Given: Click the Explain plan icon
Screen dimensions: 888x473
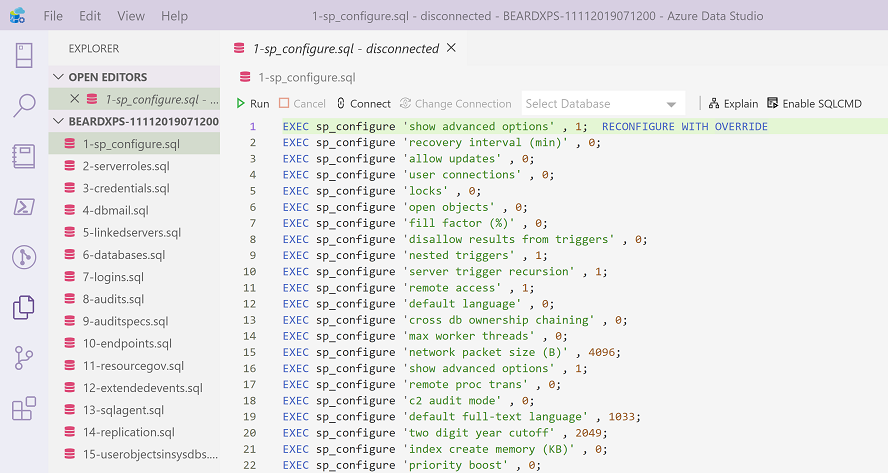Looking at the screenshot, I should click(x=714, y=103).
